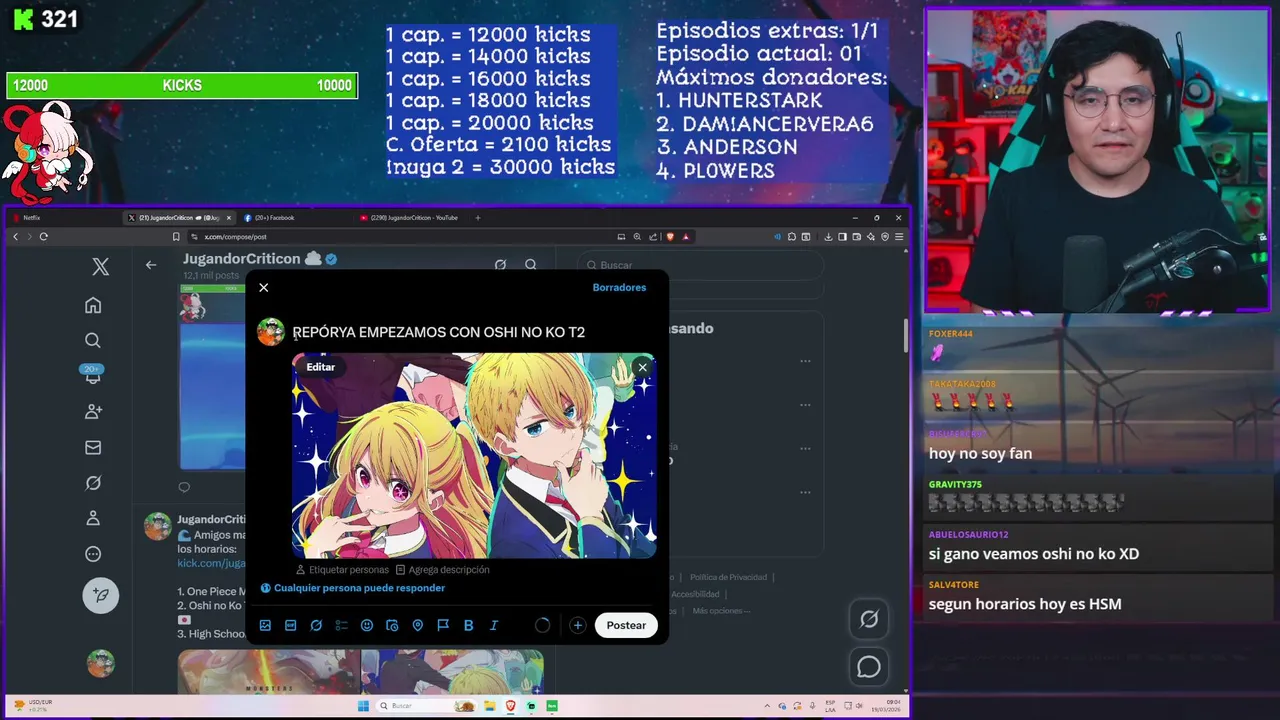Add media image to the post
The image size is (1280, 720).
pos(265,625)
